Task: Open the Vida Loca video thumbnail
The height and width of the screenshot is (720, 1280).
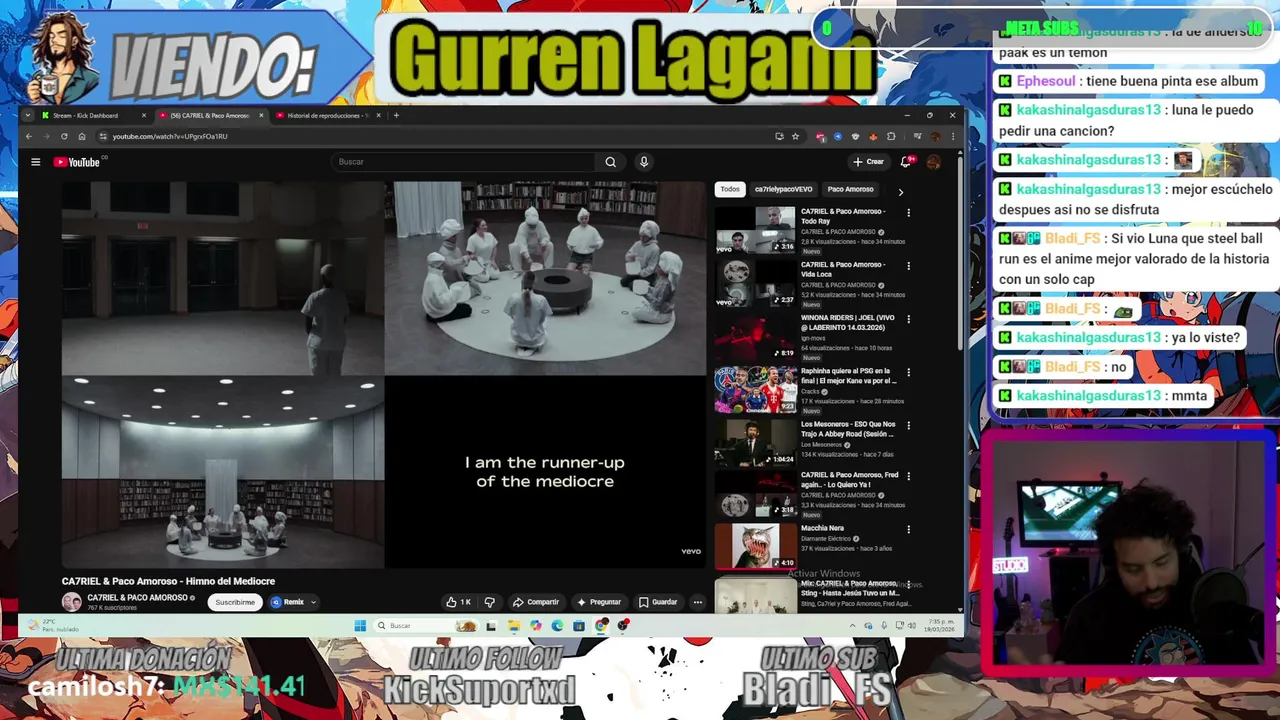Action: coord(755,283)
